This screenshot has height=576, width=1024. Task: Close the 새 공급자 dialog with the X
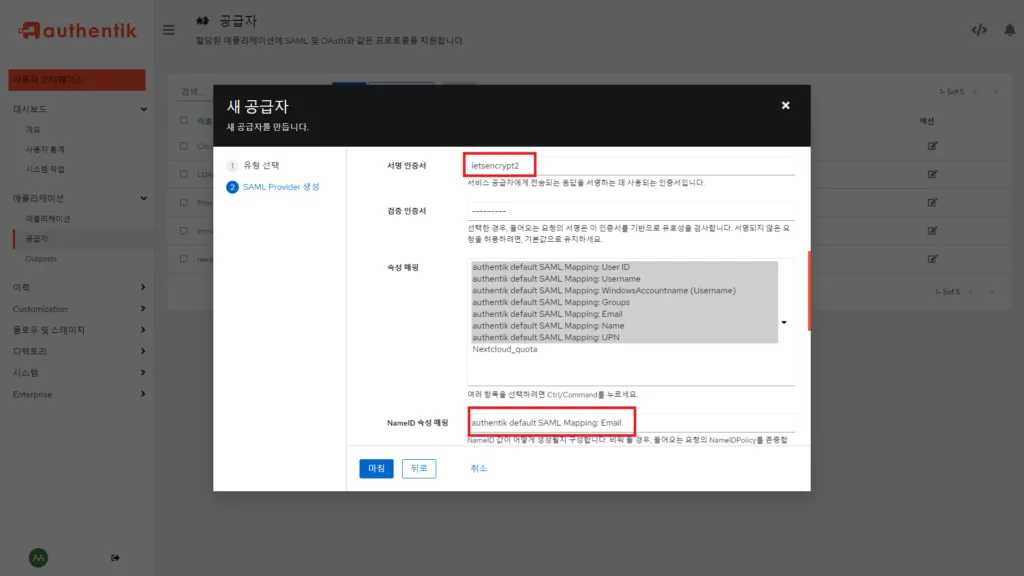(785, 104)
